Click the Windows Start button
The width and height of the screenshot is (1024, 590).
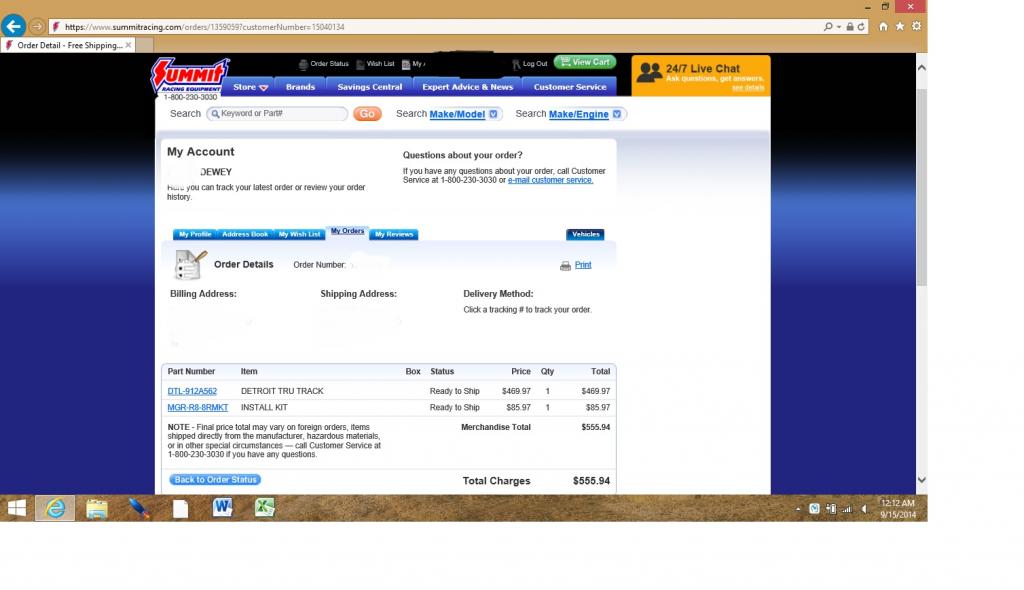pyautogui.click(x=17, y=508)
